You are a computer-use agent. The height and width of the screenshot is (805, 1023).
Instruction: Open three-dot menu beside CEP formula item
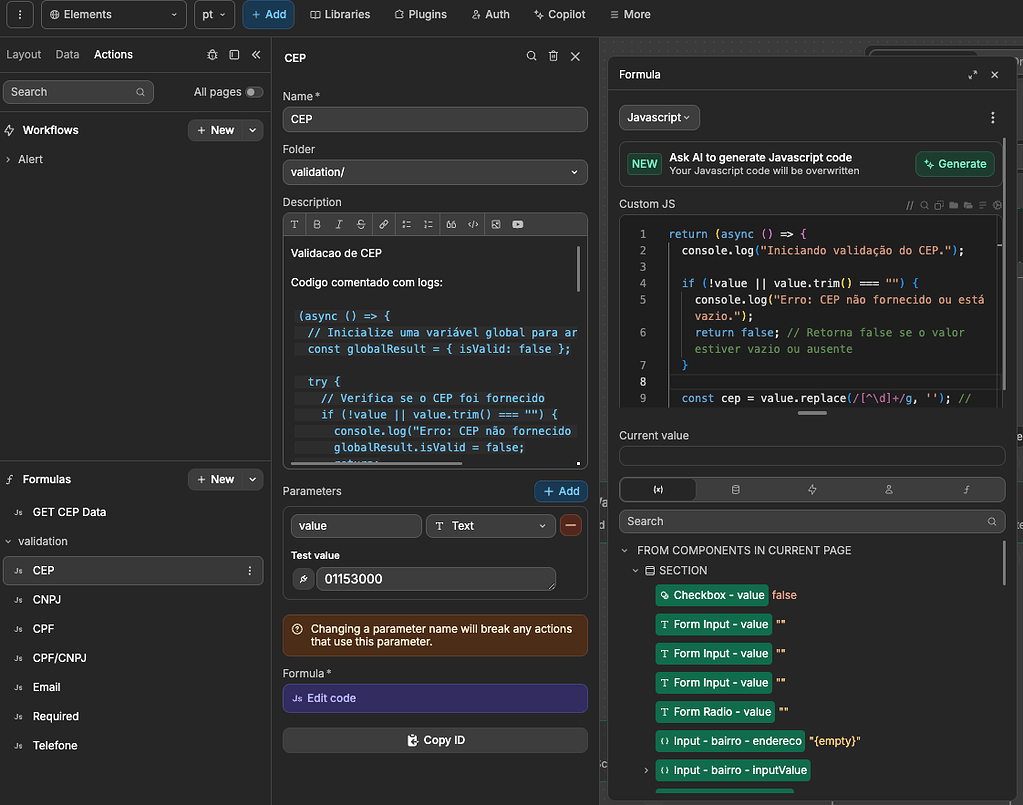[x=250, y=571]
